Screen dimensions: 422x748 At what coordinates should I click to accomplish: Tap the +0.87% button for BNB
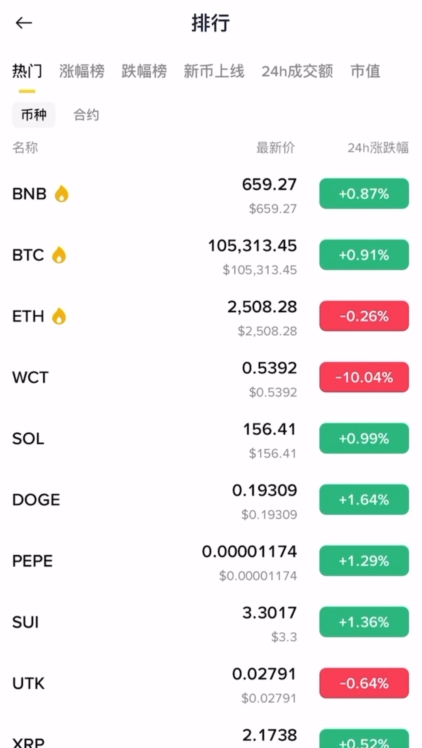click(x=364, y=194)
